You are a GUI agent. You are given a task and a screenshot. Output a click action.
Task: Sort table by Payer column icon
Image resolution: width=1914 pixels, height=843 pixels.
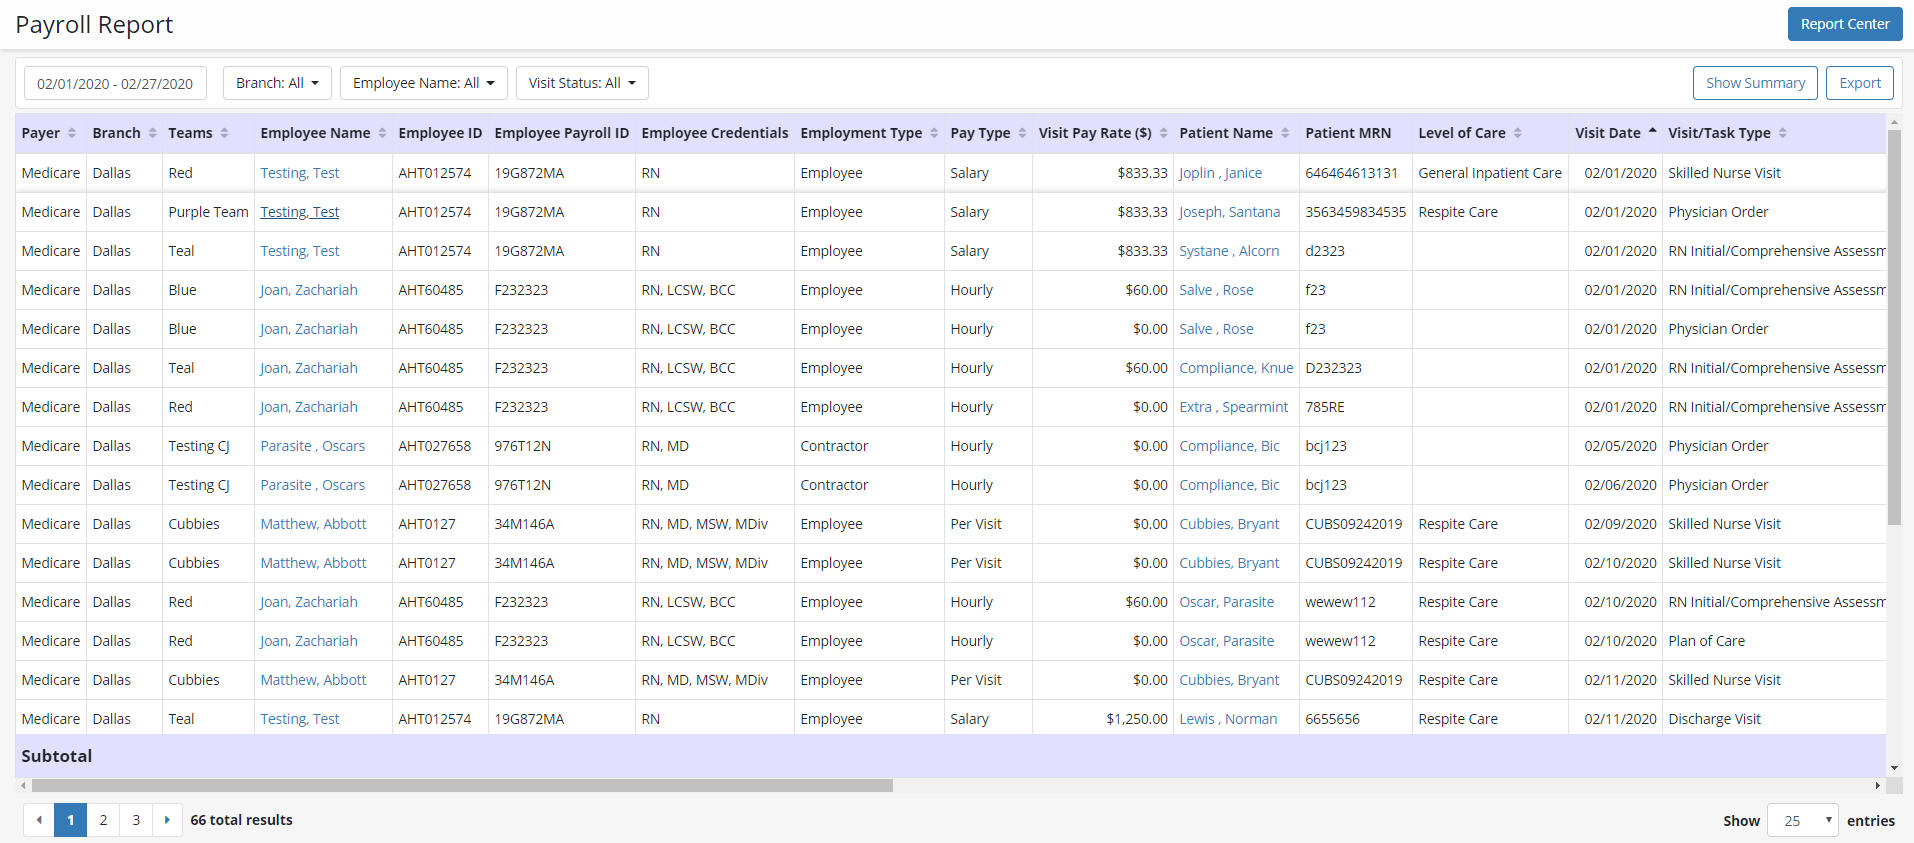coord(72,133)
